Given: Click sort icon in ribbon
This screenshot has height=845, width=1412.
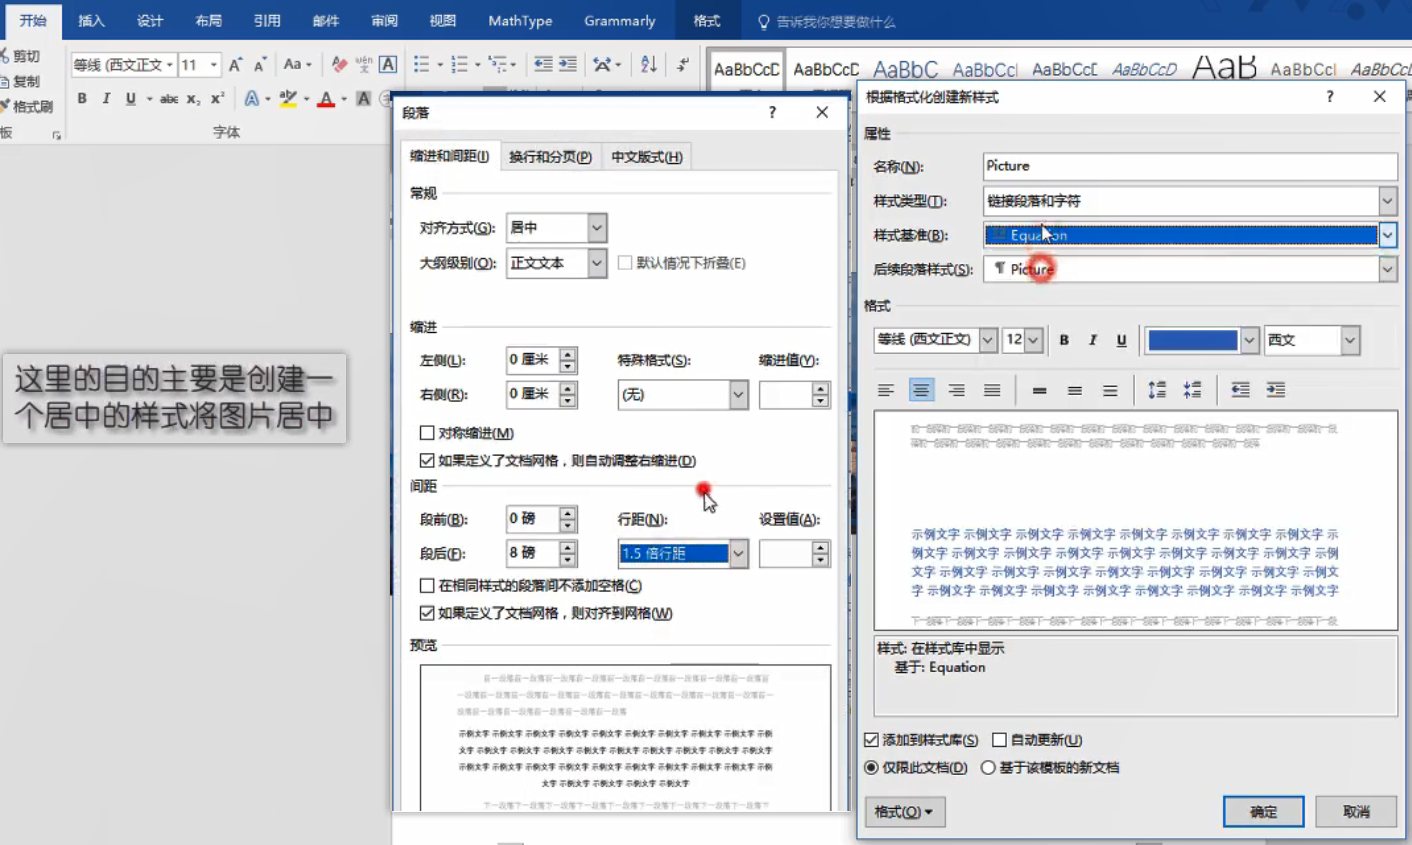Looking at the screenshot, I should click(649, 65).
